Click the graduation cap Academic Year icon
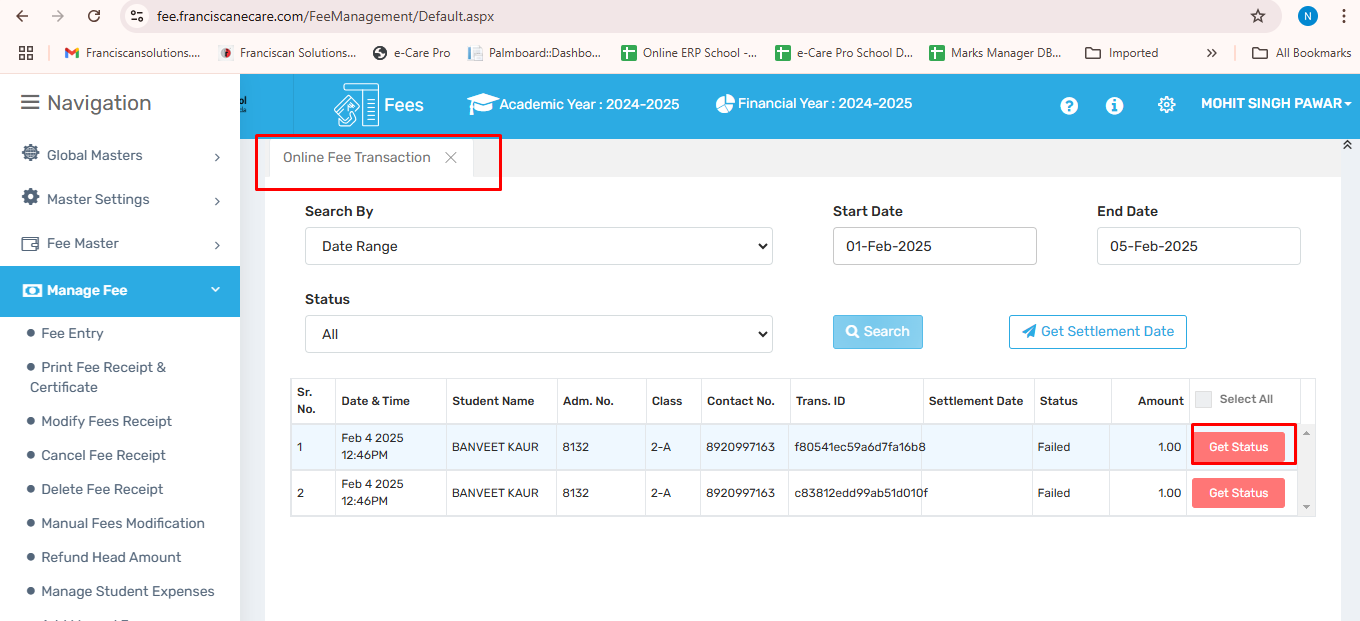 pos(482,104)
